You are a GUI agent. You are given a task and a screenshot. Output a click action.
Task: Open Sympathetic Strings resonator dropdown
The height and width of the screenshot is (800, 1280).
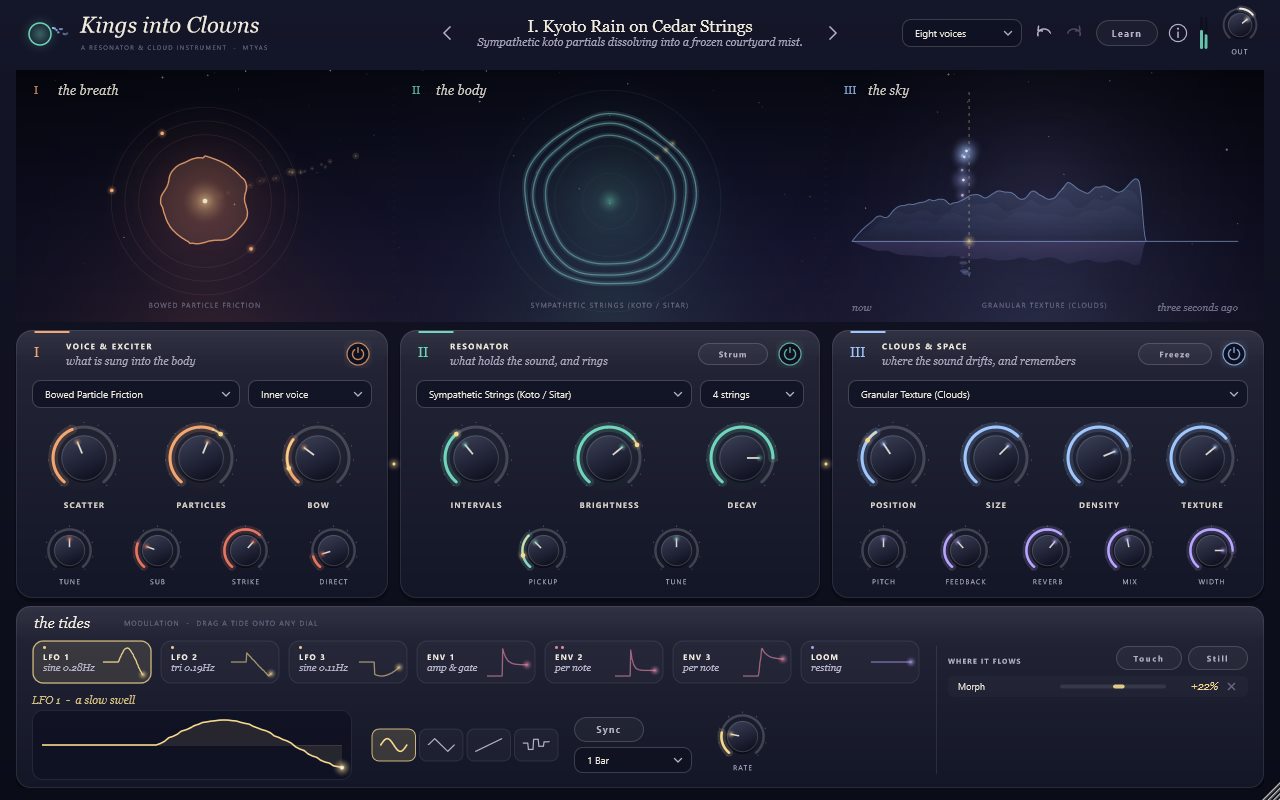pos(554,394)
